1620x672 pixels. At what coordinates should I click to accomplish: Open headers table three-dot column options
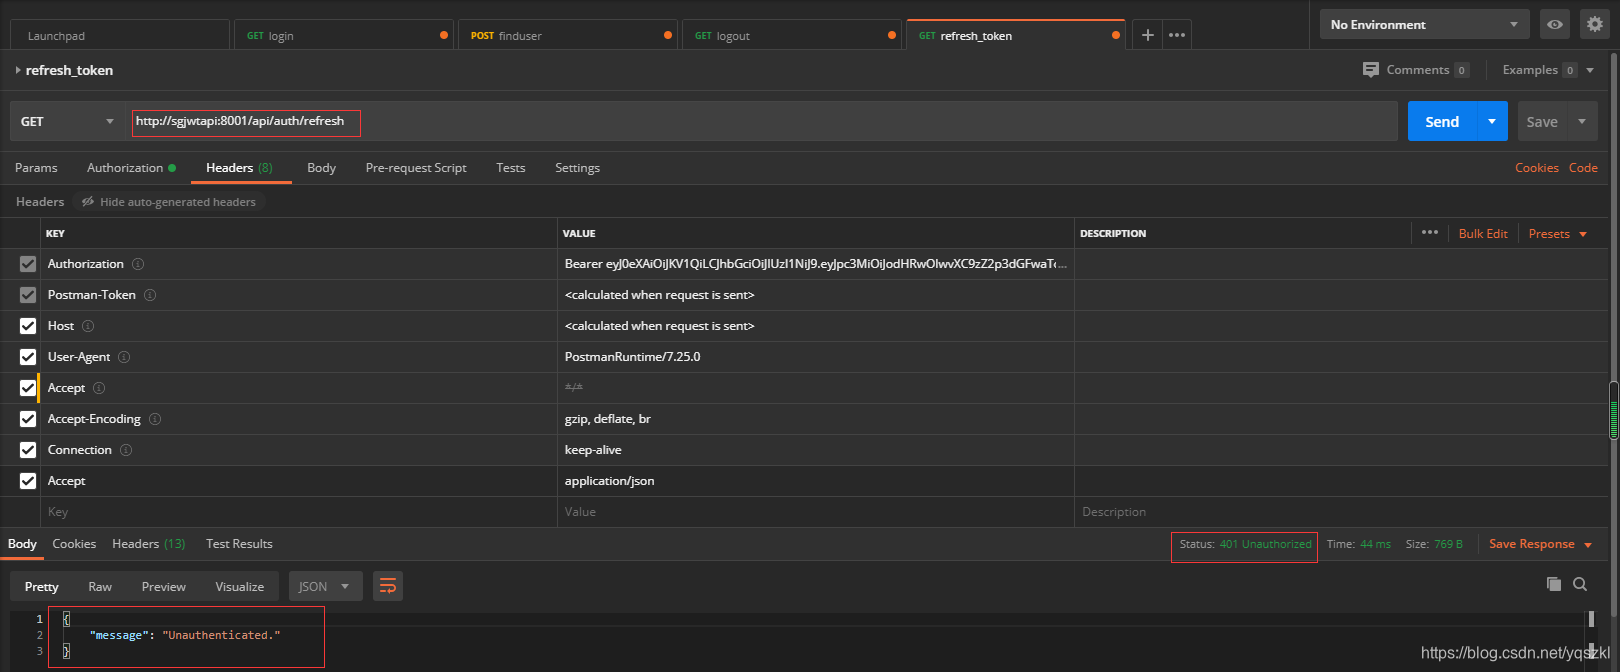(1430, 232)
